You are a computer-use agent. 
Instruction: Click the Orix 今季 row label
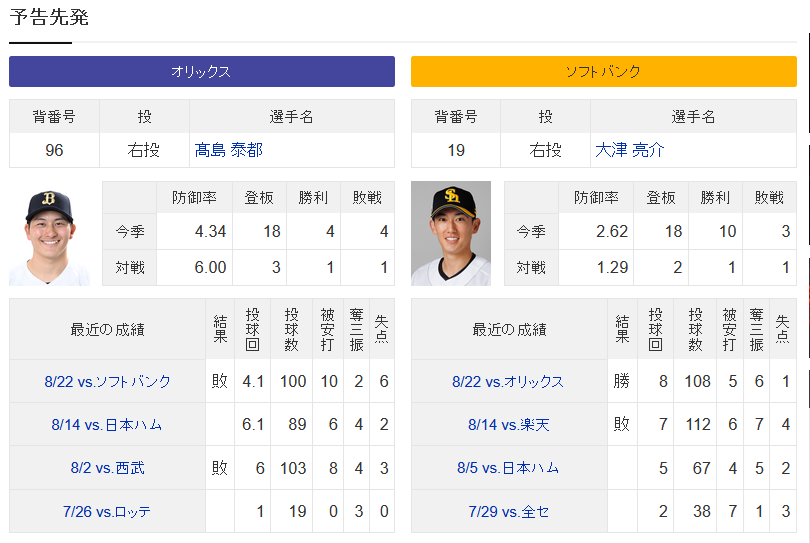(130, 231)
